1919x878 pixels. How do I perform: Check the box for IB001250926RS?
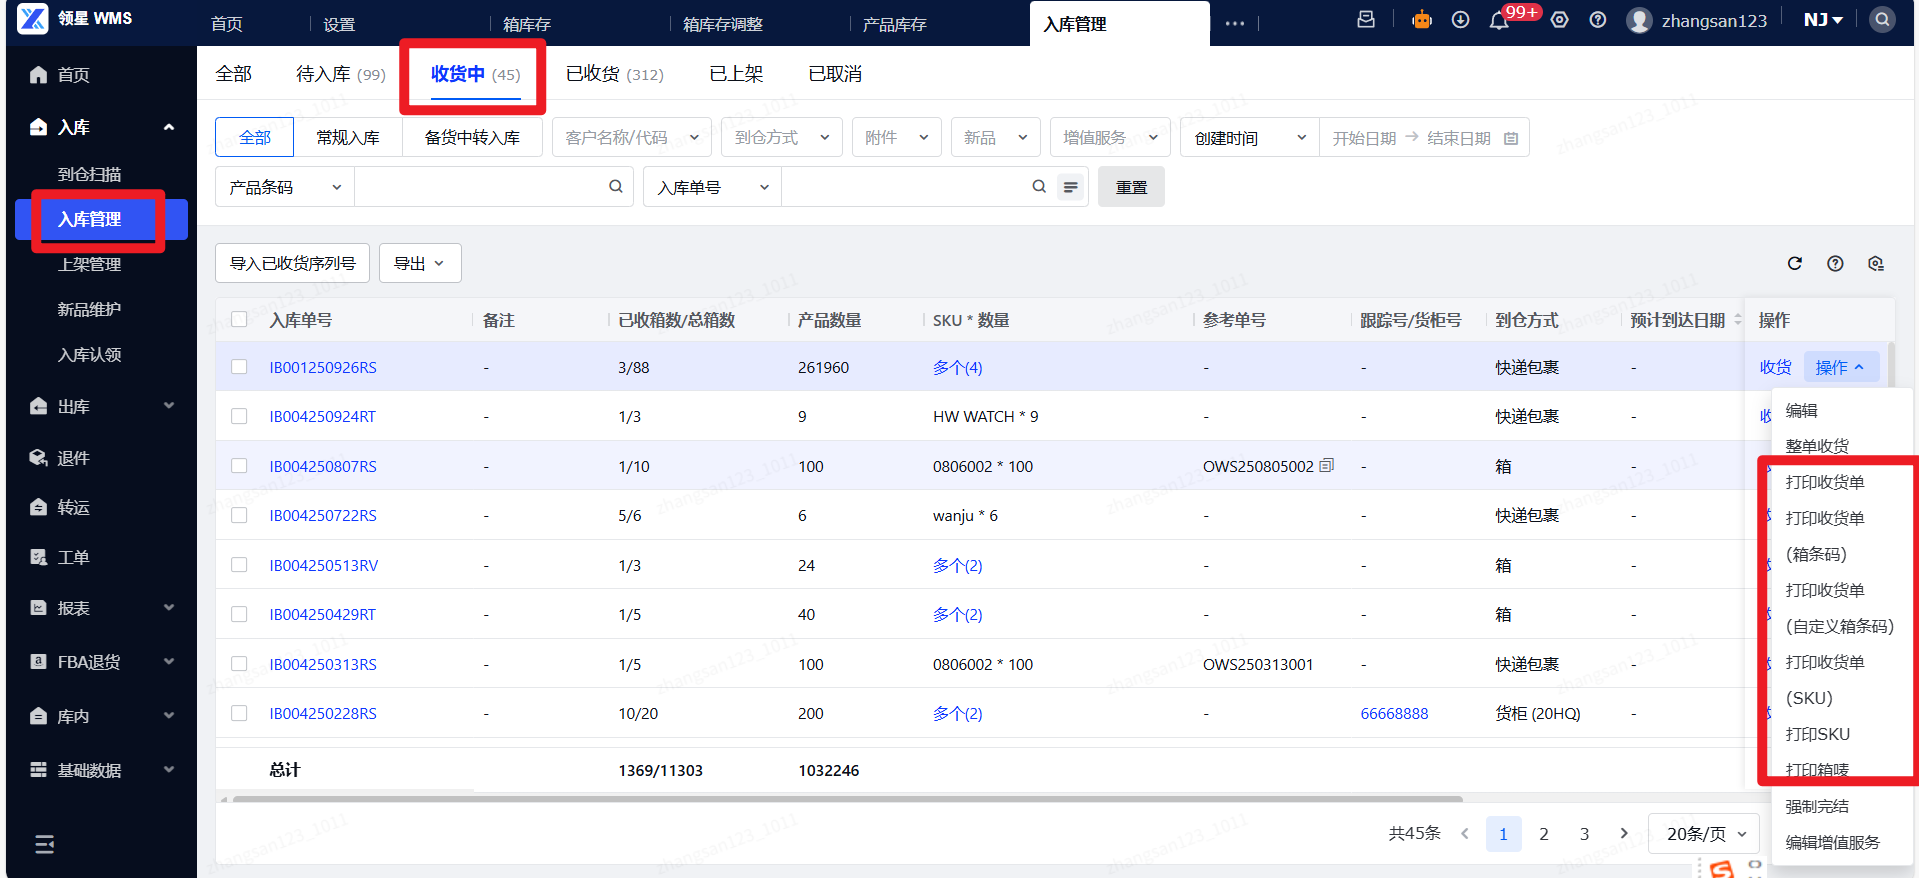pos(239,367)
